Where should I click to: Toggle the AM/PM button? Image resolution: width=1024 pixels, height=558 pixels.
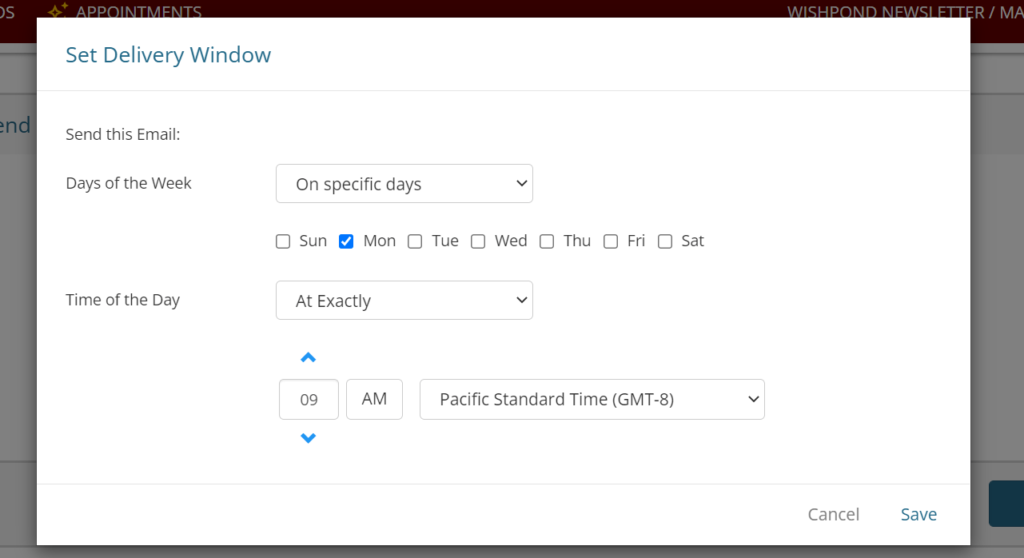point(374,399)
